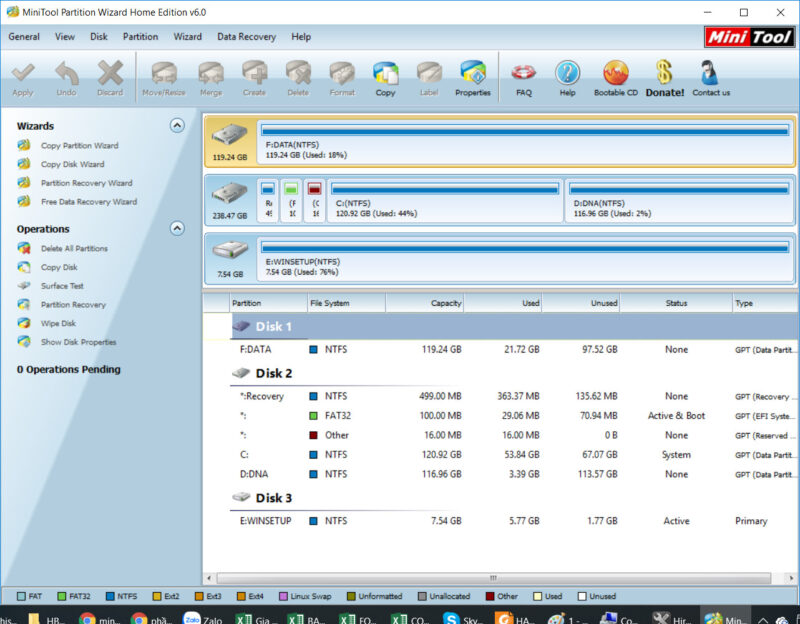Select the Move/Resize toolbar icon
This screenshot has width=800, height=624.
(x=163, y=77)
